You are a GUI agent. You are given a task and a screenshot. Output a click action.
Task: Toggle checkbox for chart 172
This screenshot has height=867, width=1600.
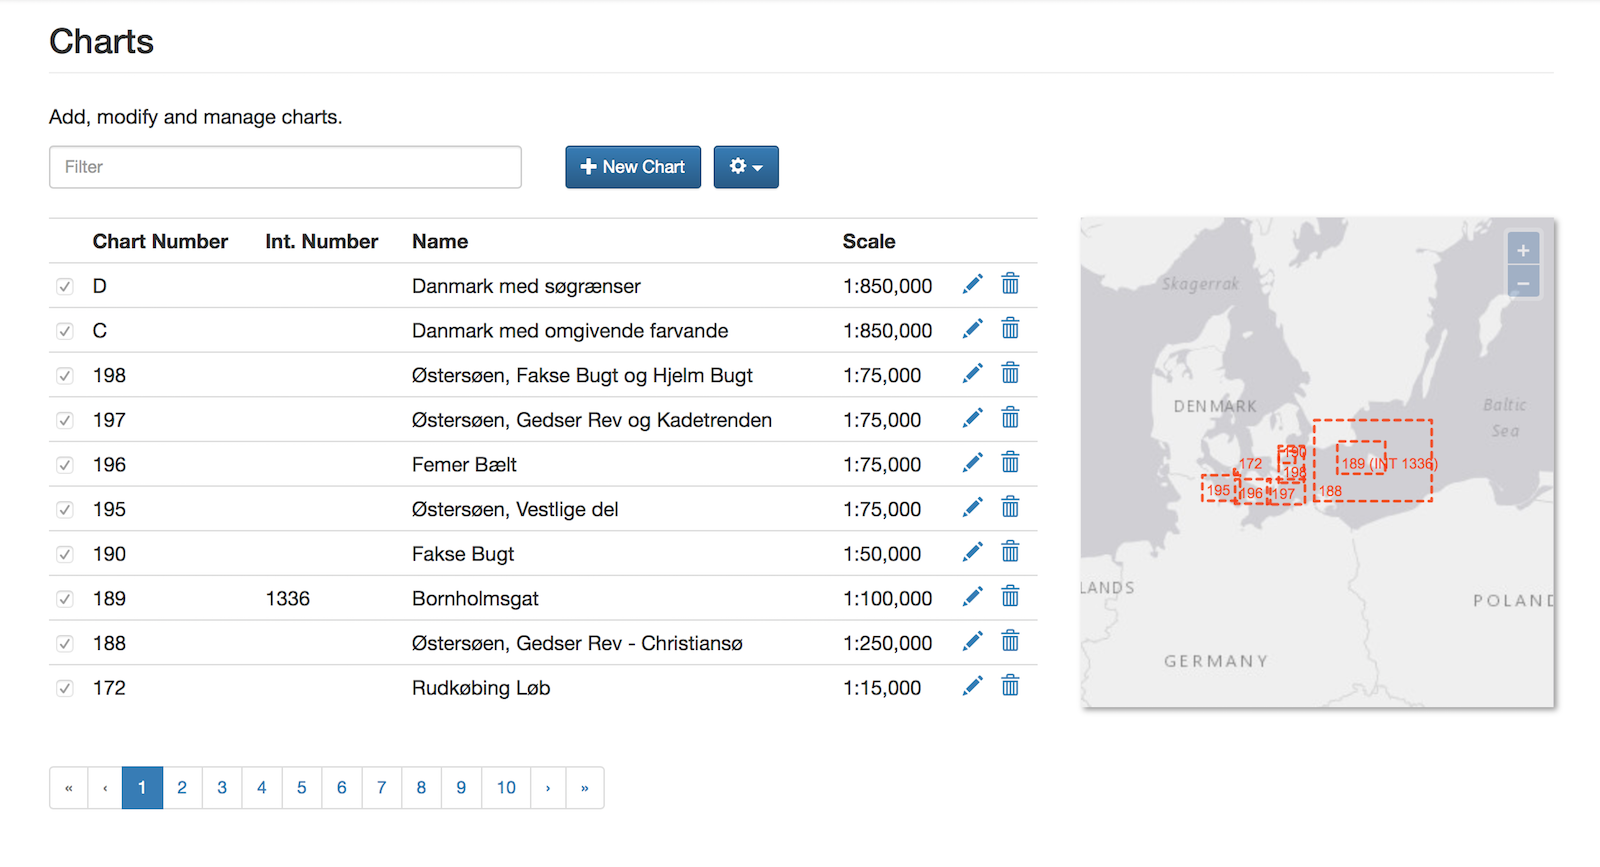(x=65, y=688)
